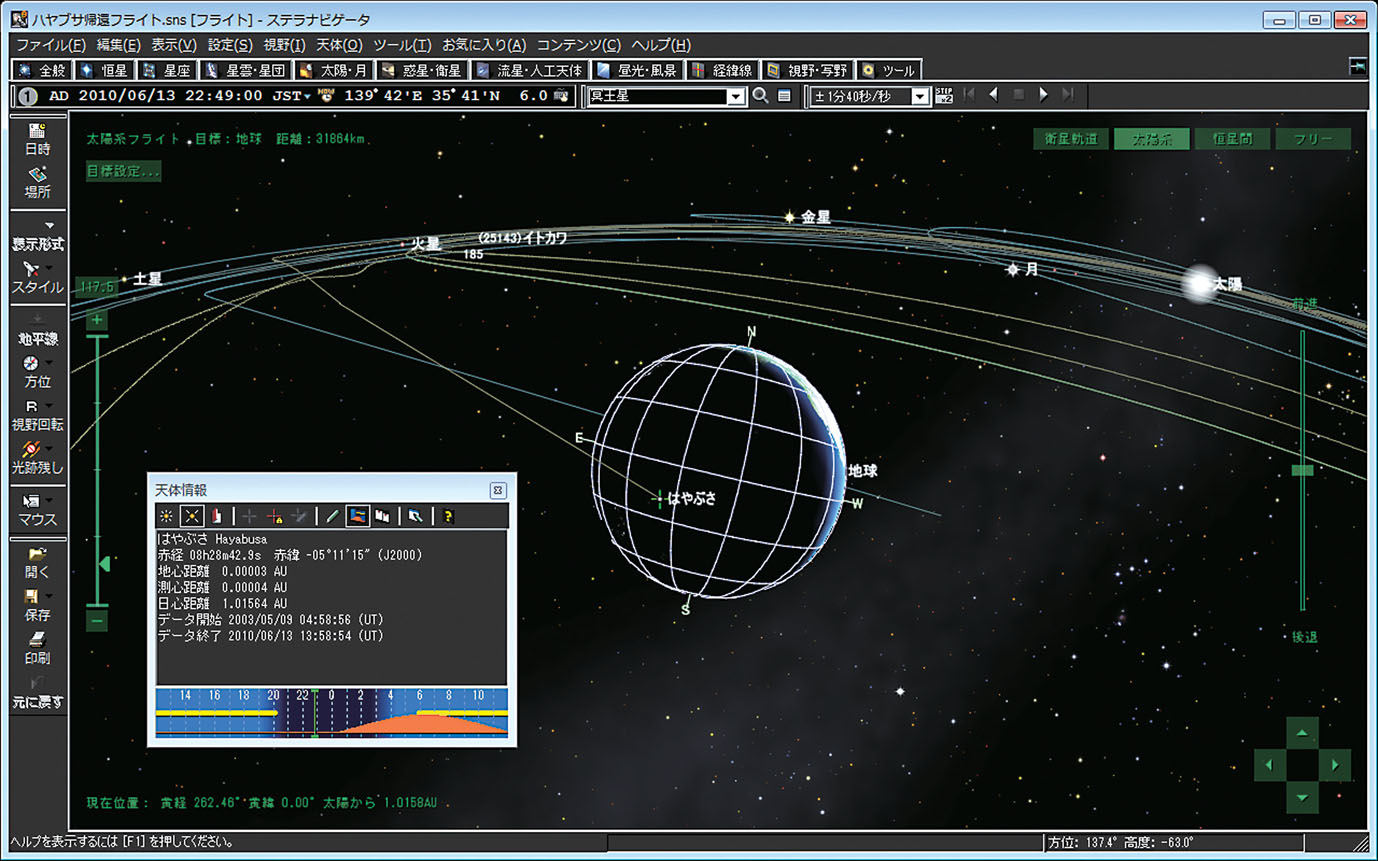This screenshot has height=861, width=1378.
Task: Click the play backward button
Action: point(993,95)
